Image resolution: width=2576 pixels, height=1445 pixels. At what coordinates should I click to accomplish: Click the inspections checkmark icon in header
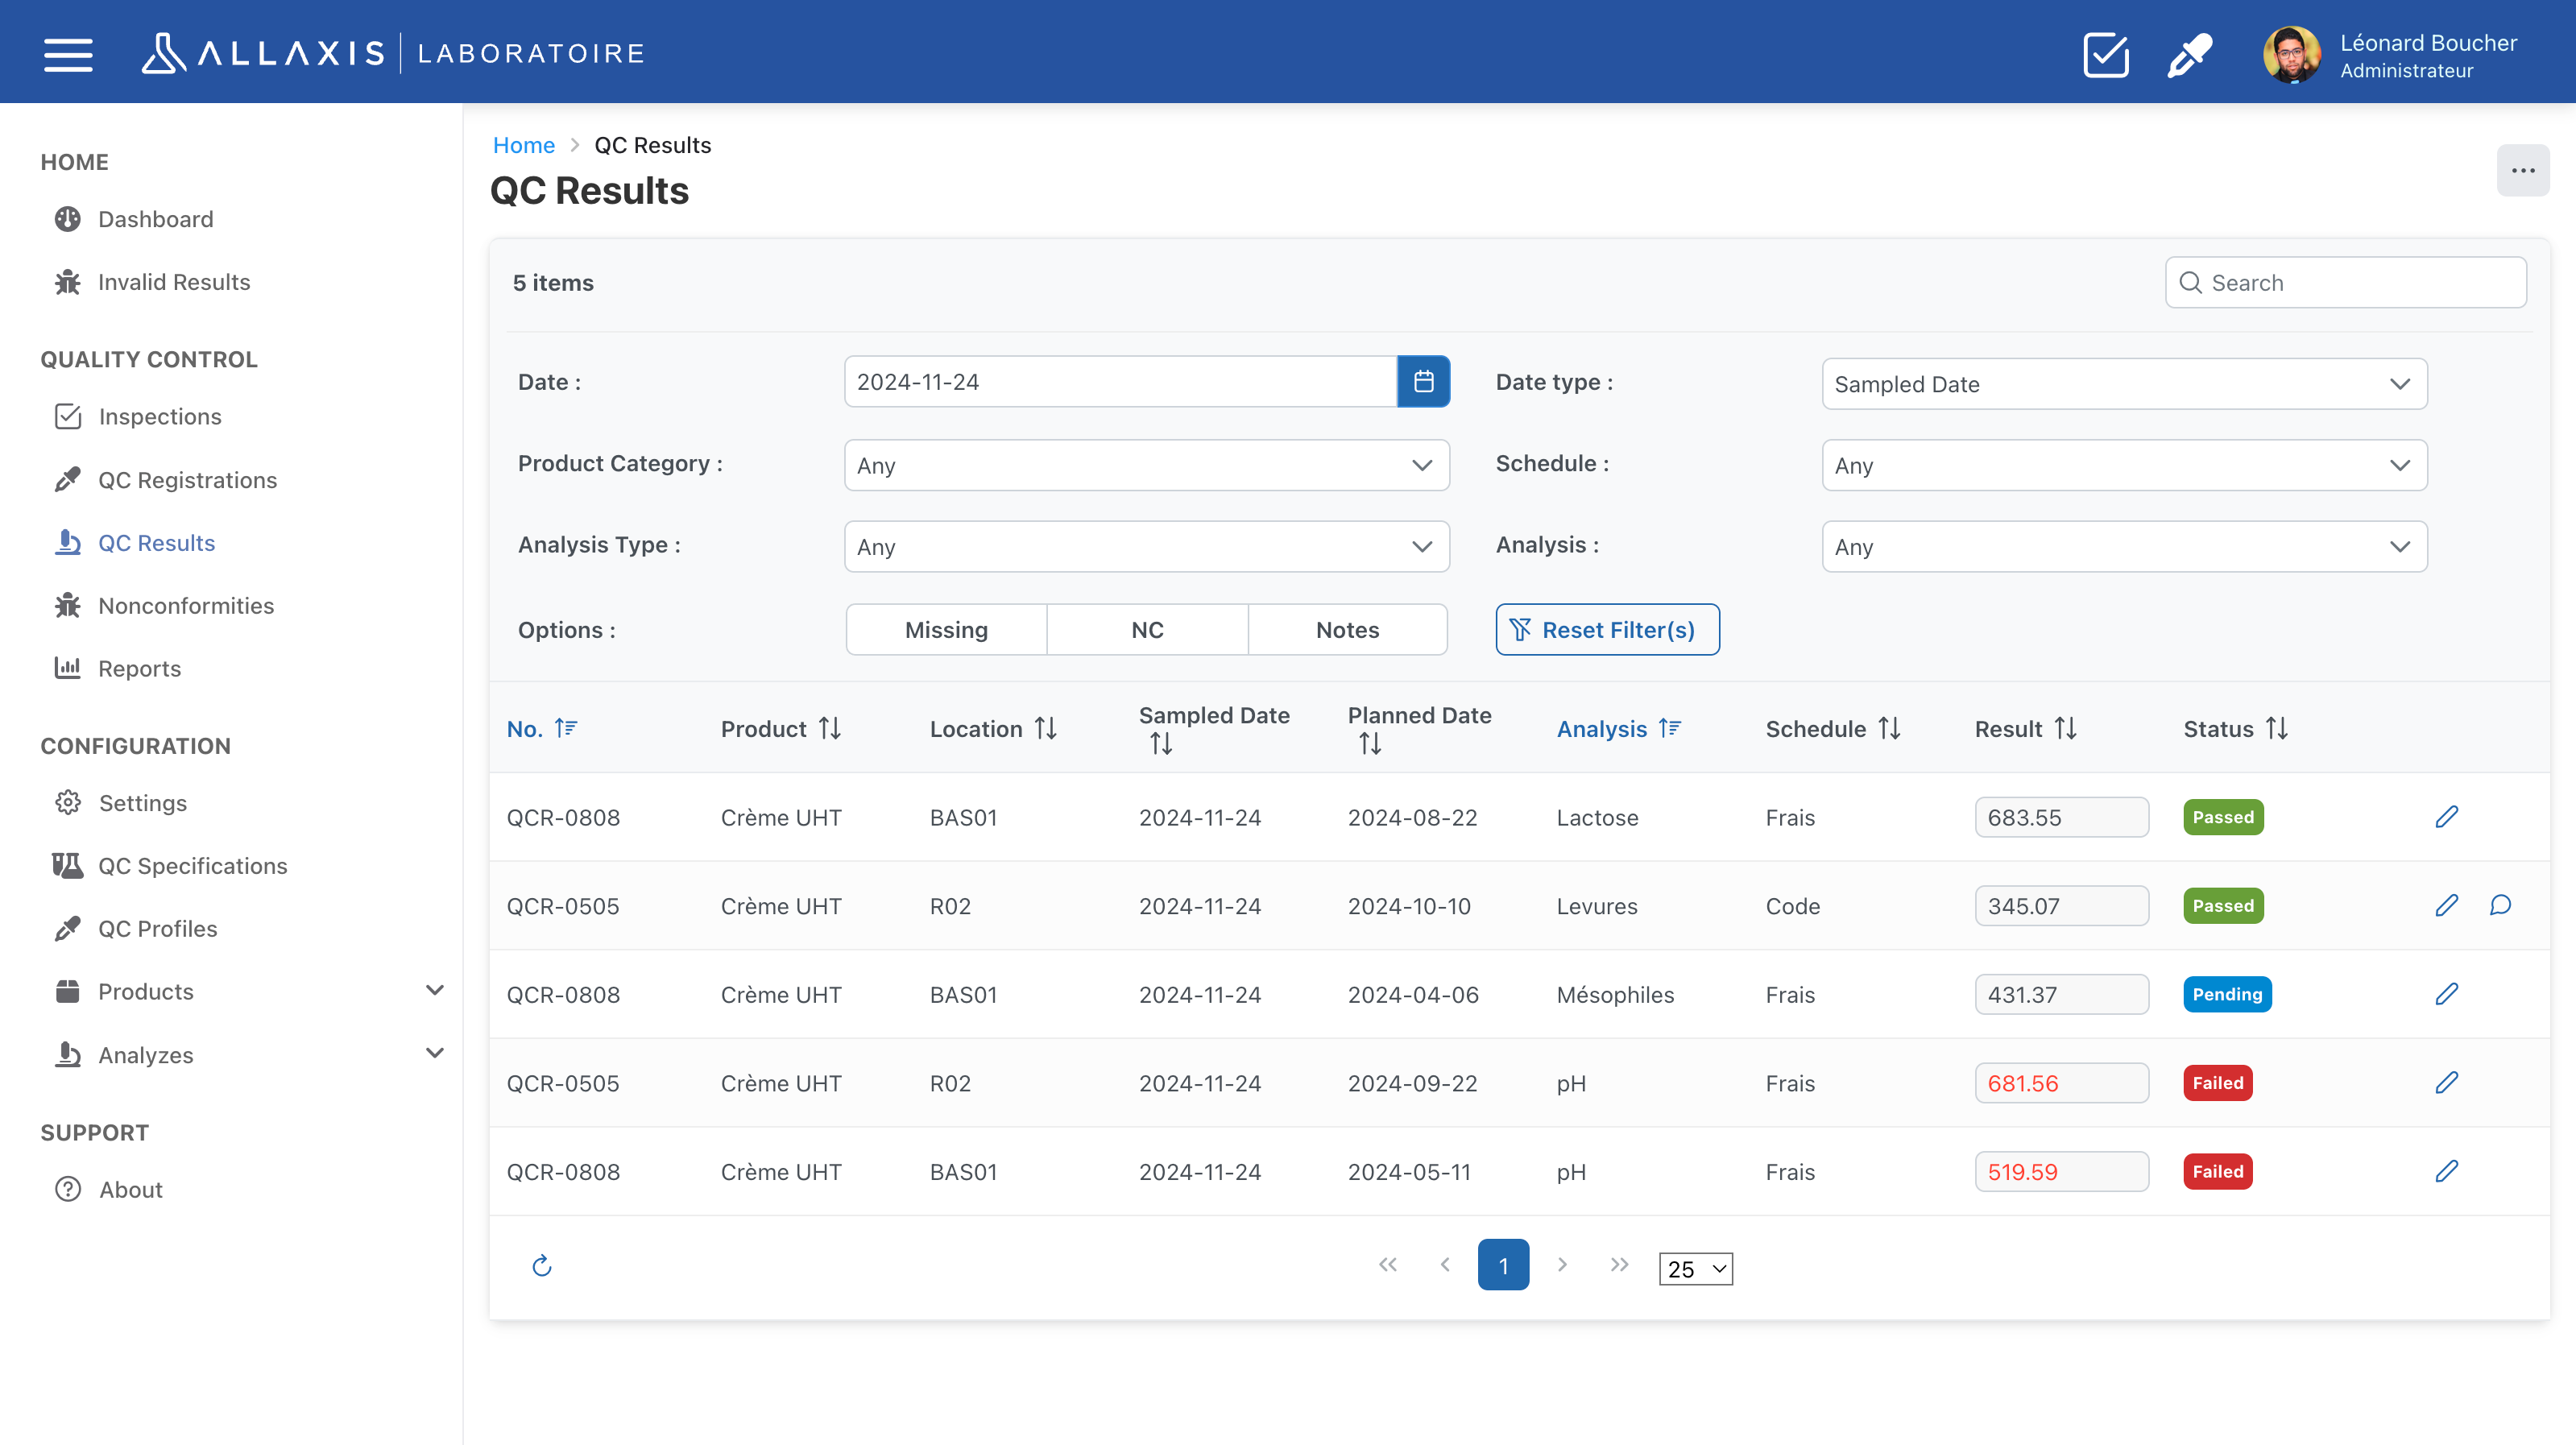coord(2105,54)
